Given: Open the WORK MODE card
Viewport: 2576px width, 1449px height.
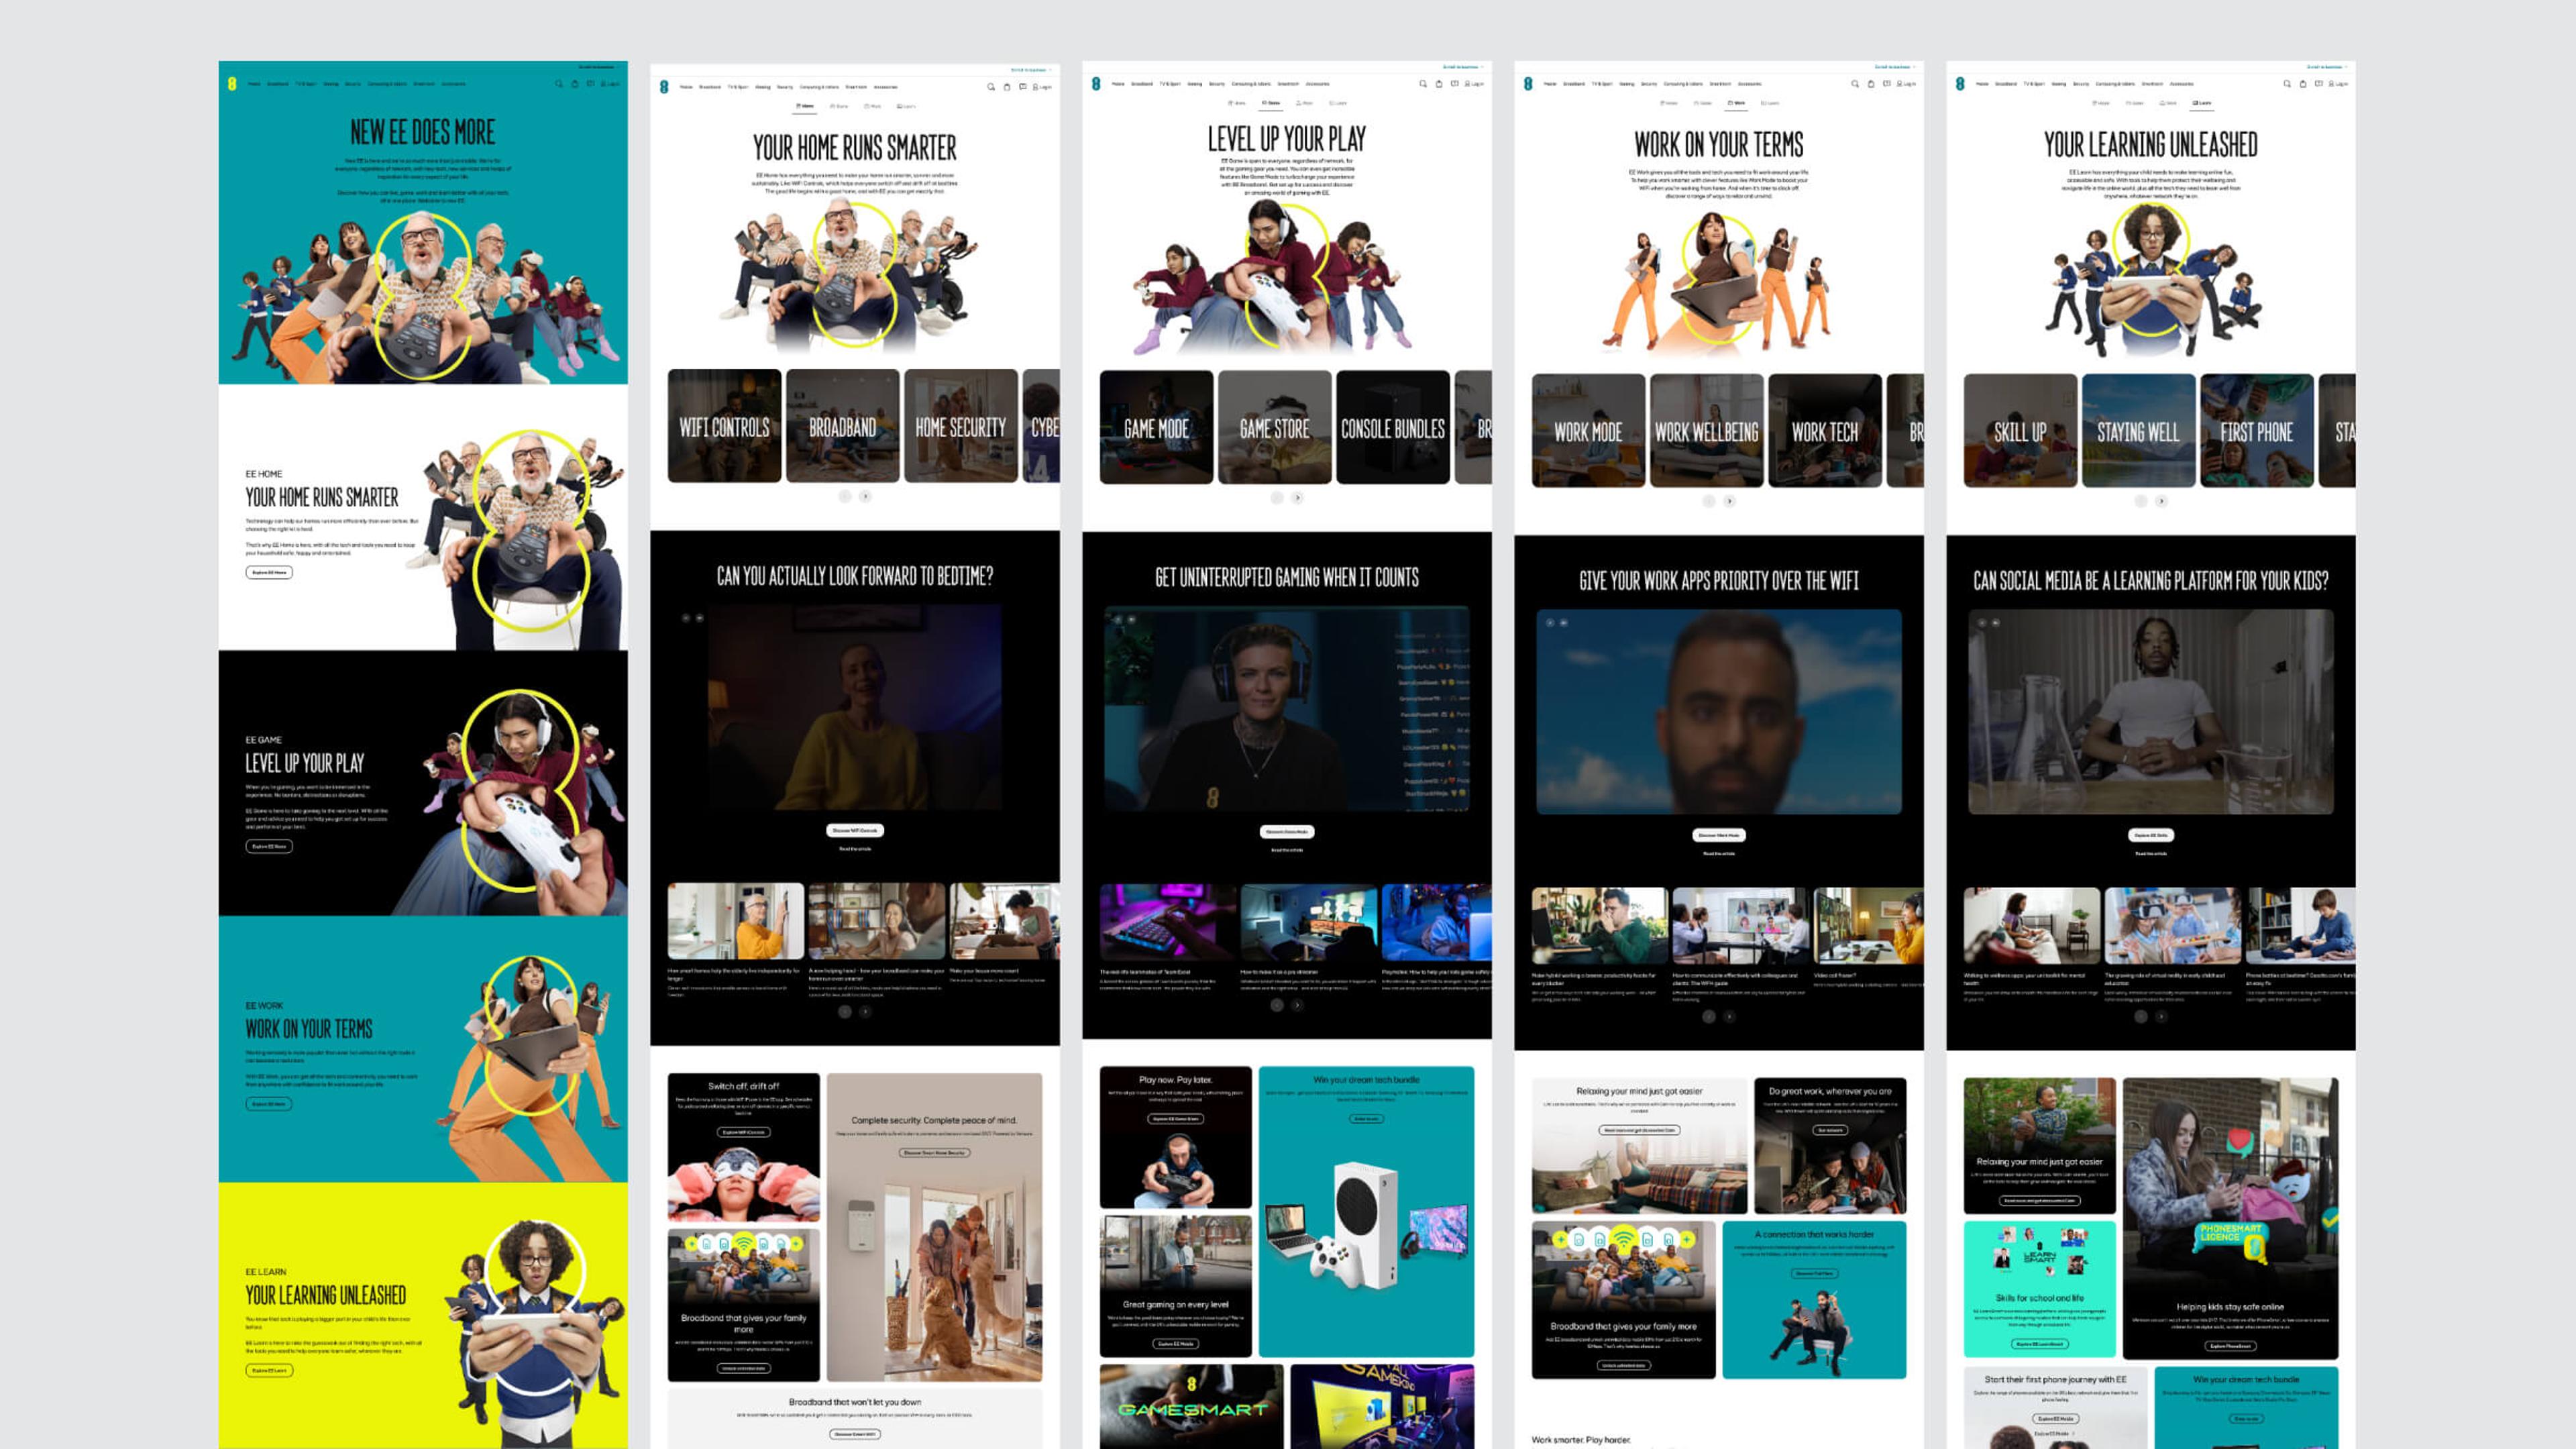Looking at the screenshot, I should pyautogui.click(x=1588, y=431).
